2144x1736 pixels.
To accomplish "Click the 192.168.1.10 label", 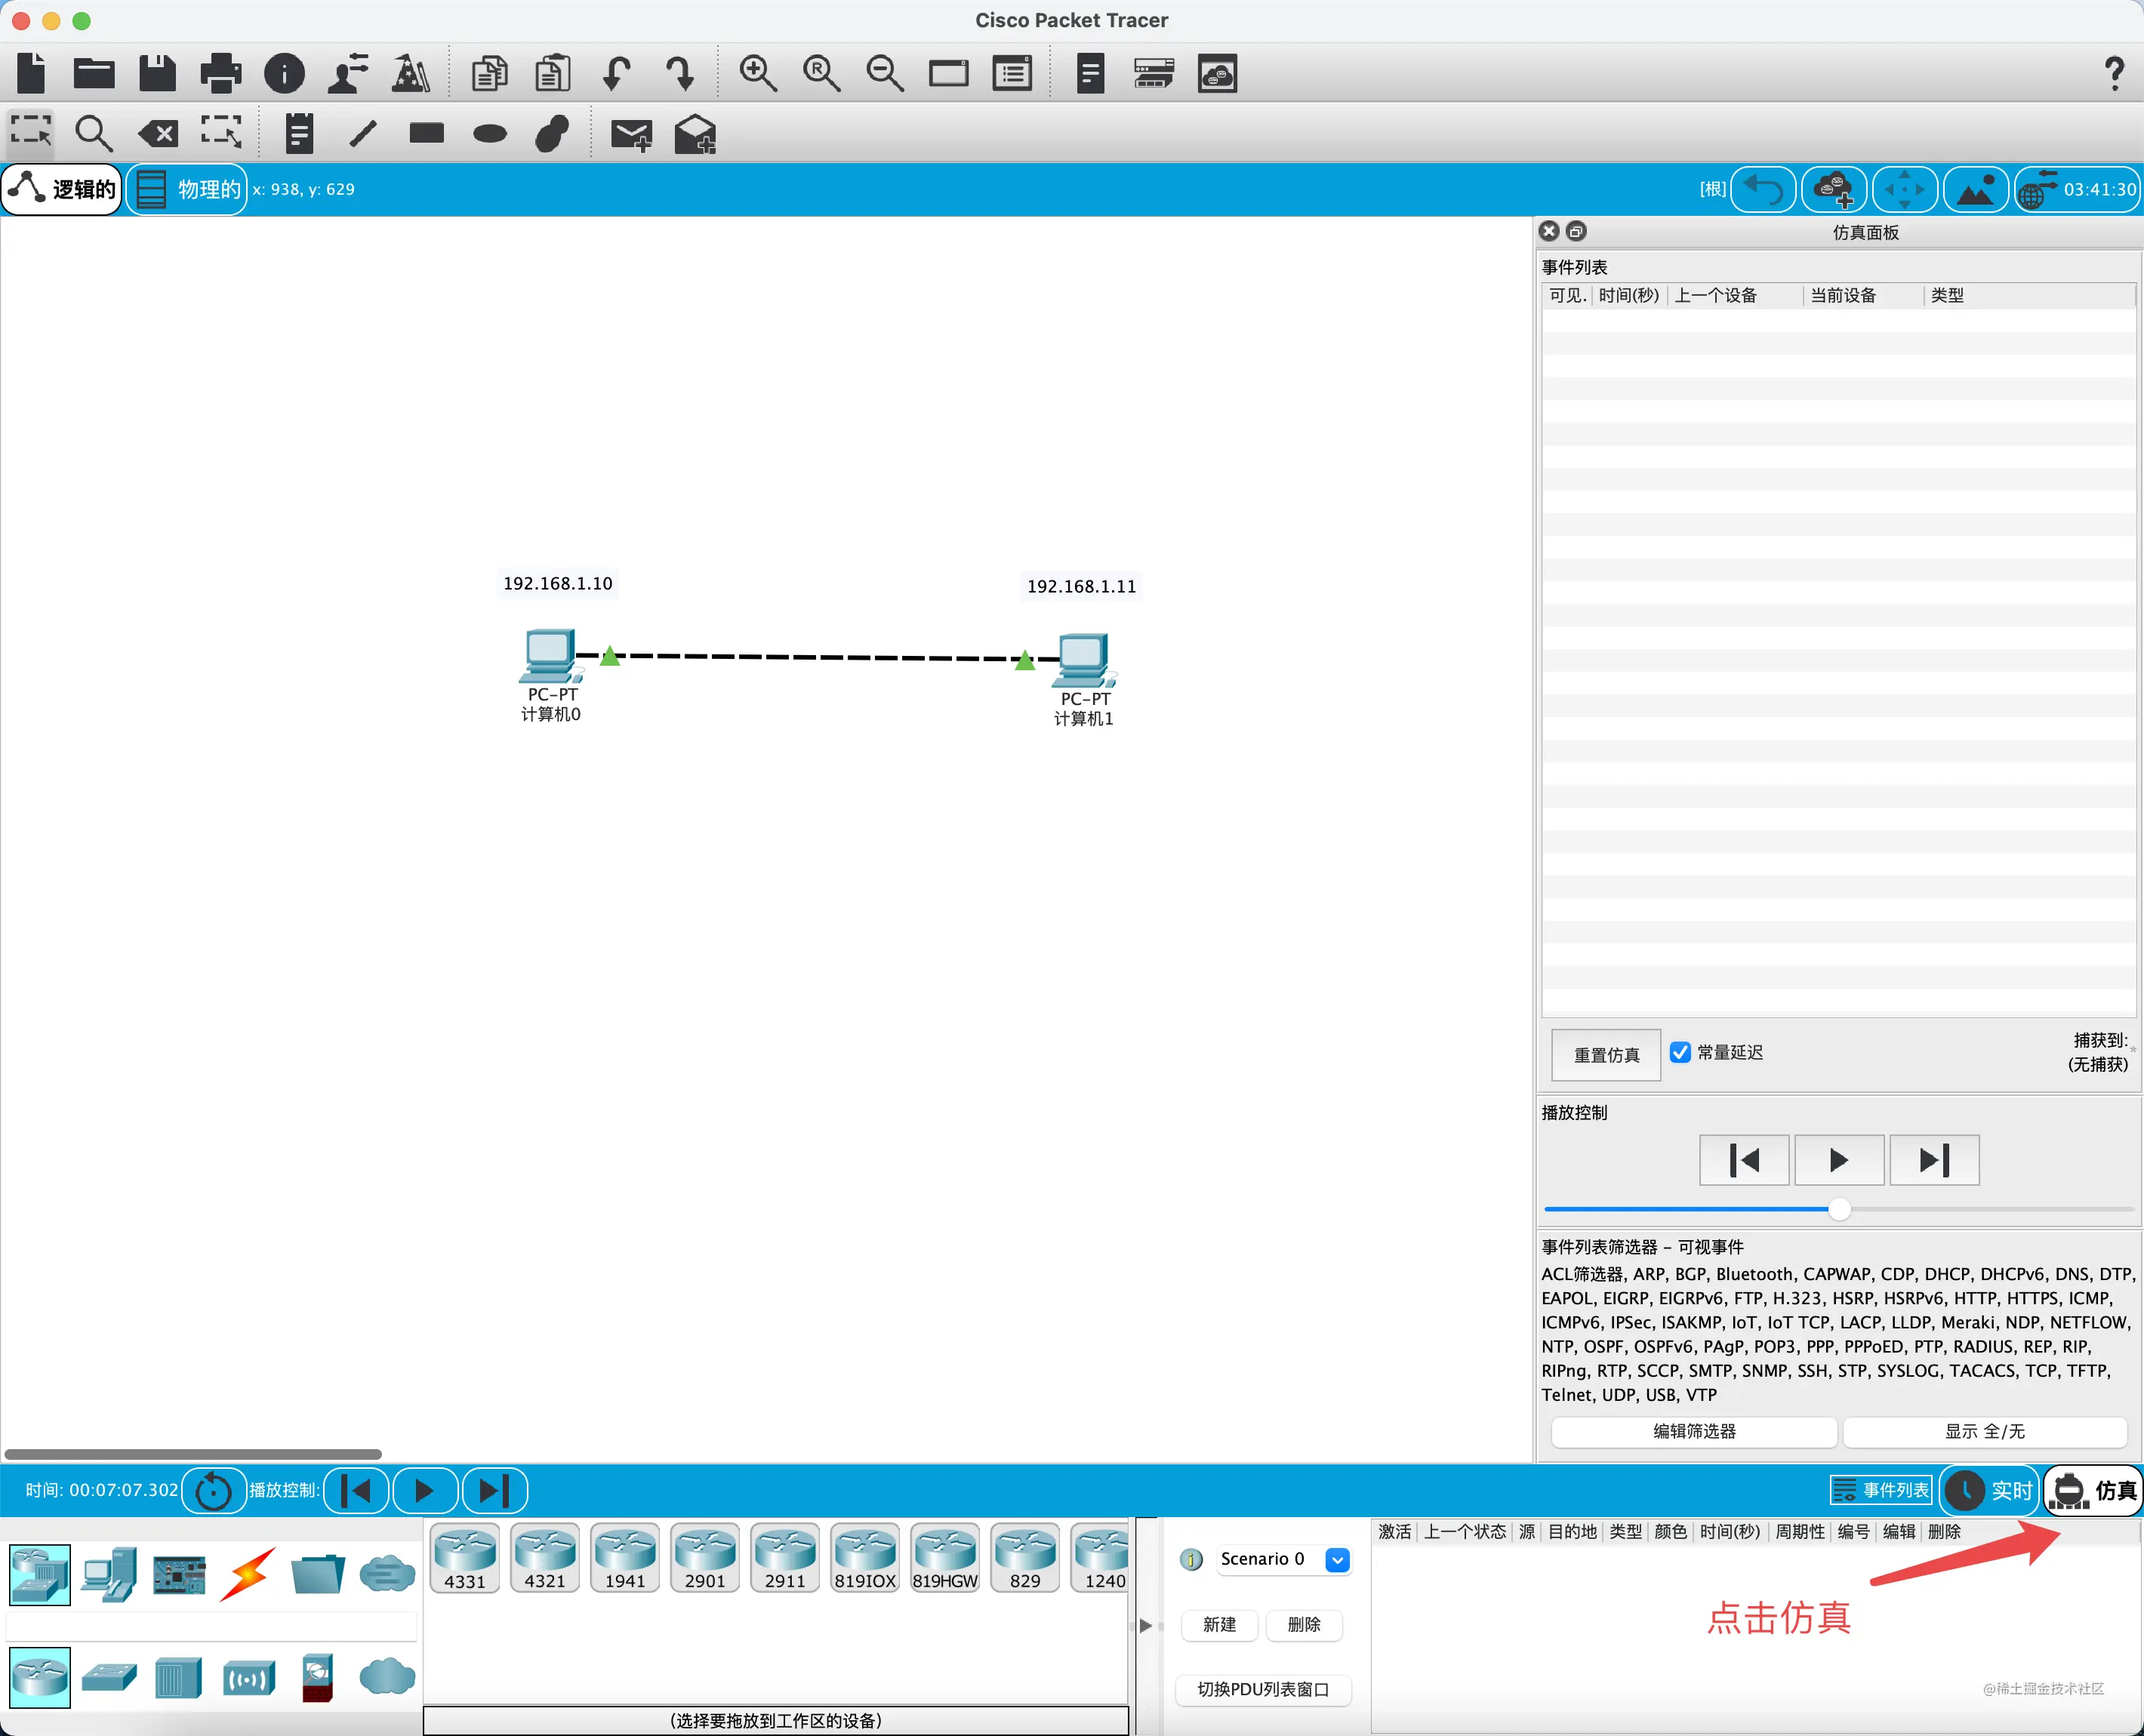I will click(558, 583).
